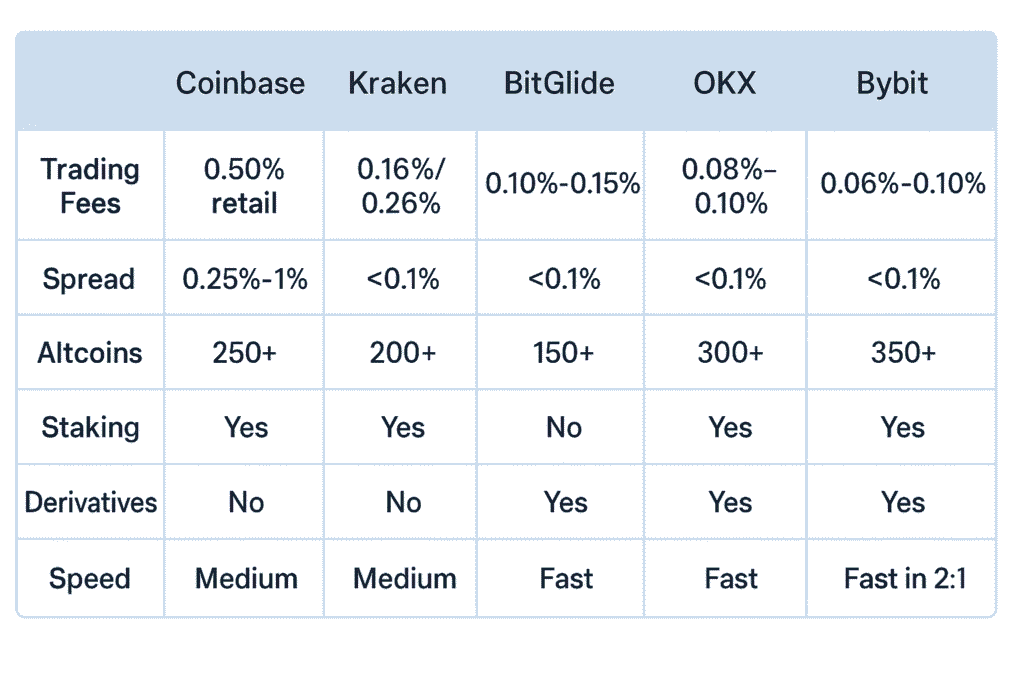Click Kraken's No derivatives cell

tap(403, 502)
